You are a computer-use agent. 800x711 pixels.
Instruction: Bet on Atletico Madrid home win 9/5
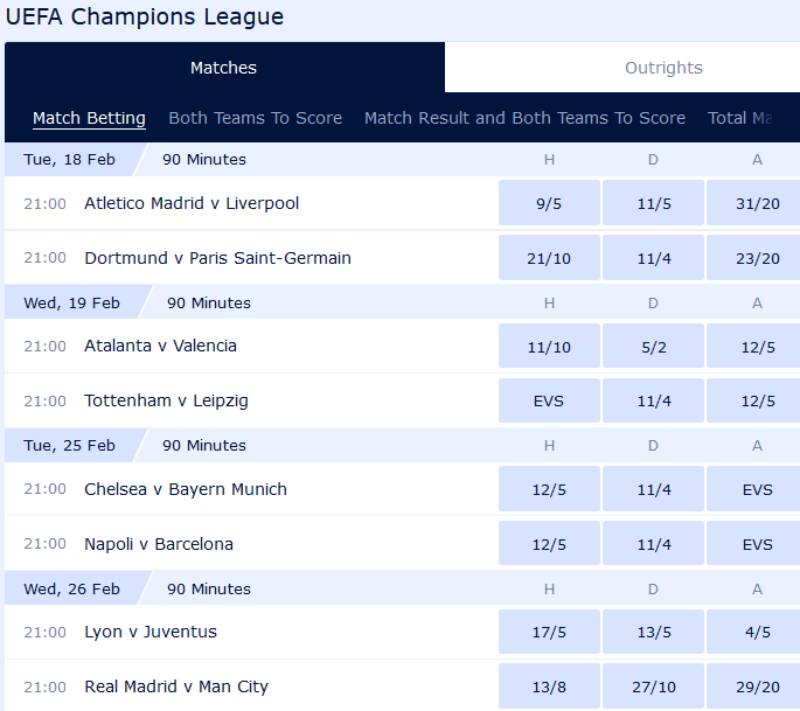[549, 203]
